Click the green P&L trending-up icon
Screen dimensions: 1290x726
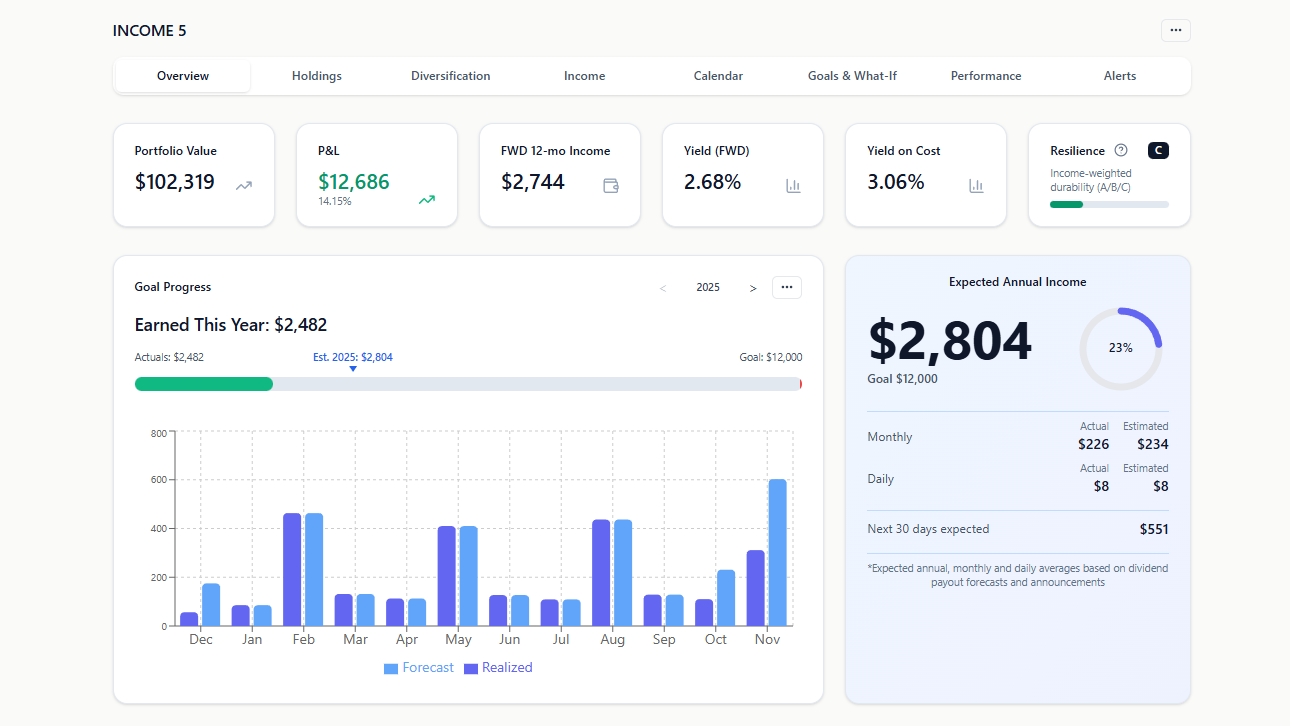(427, 200)
